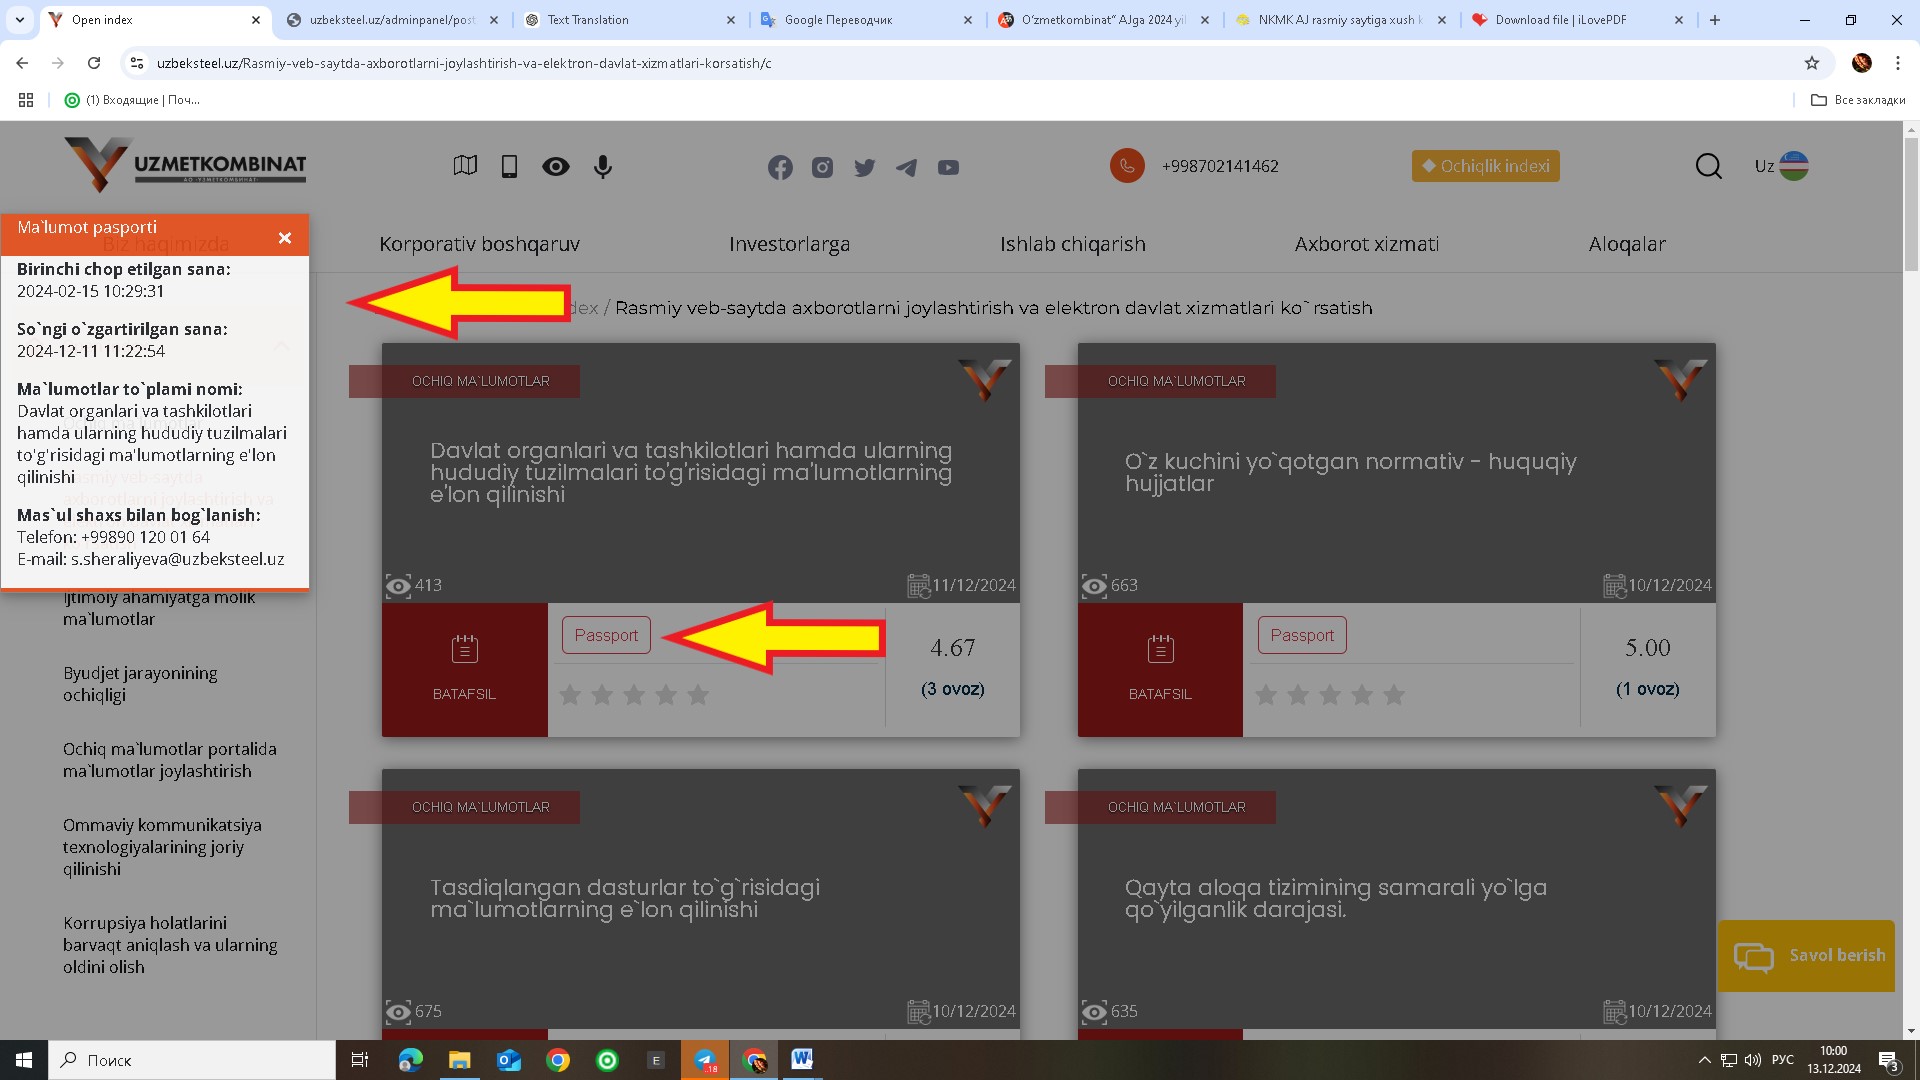Image resolution: width=1920 pixels, height=1080 pixels.
Task: Click Passport button on O`z kuchini card
Action: 1301,635
